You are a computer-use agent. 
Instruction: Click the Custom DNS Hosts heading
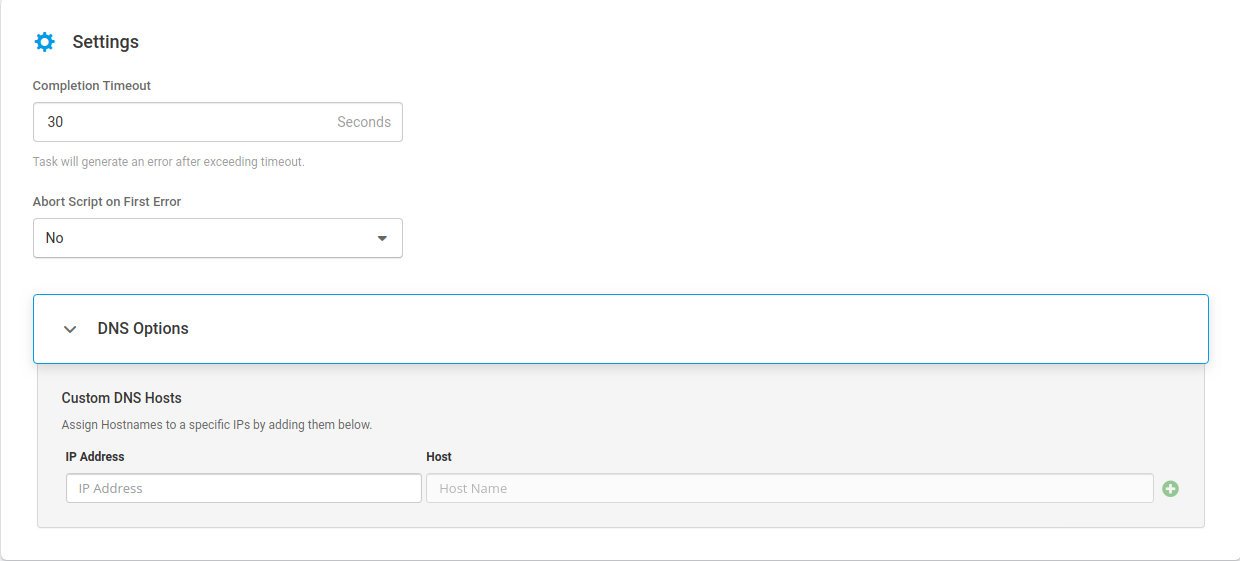pos(121,398)
